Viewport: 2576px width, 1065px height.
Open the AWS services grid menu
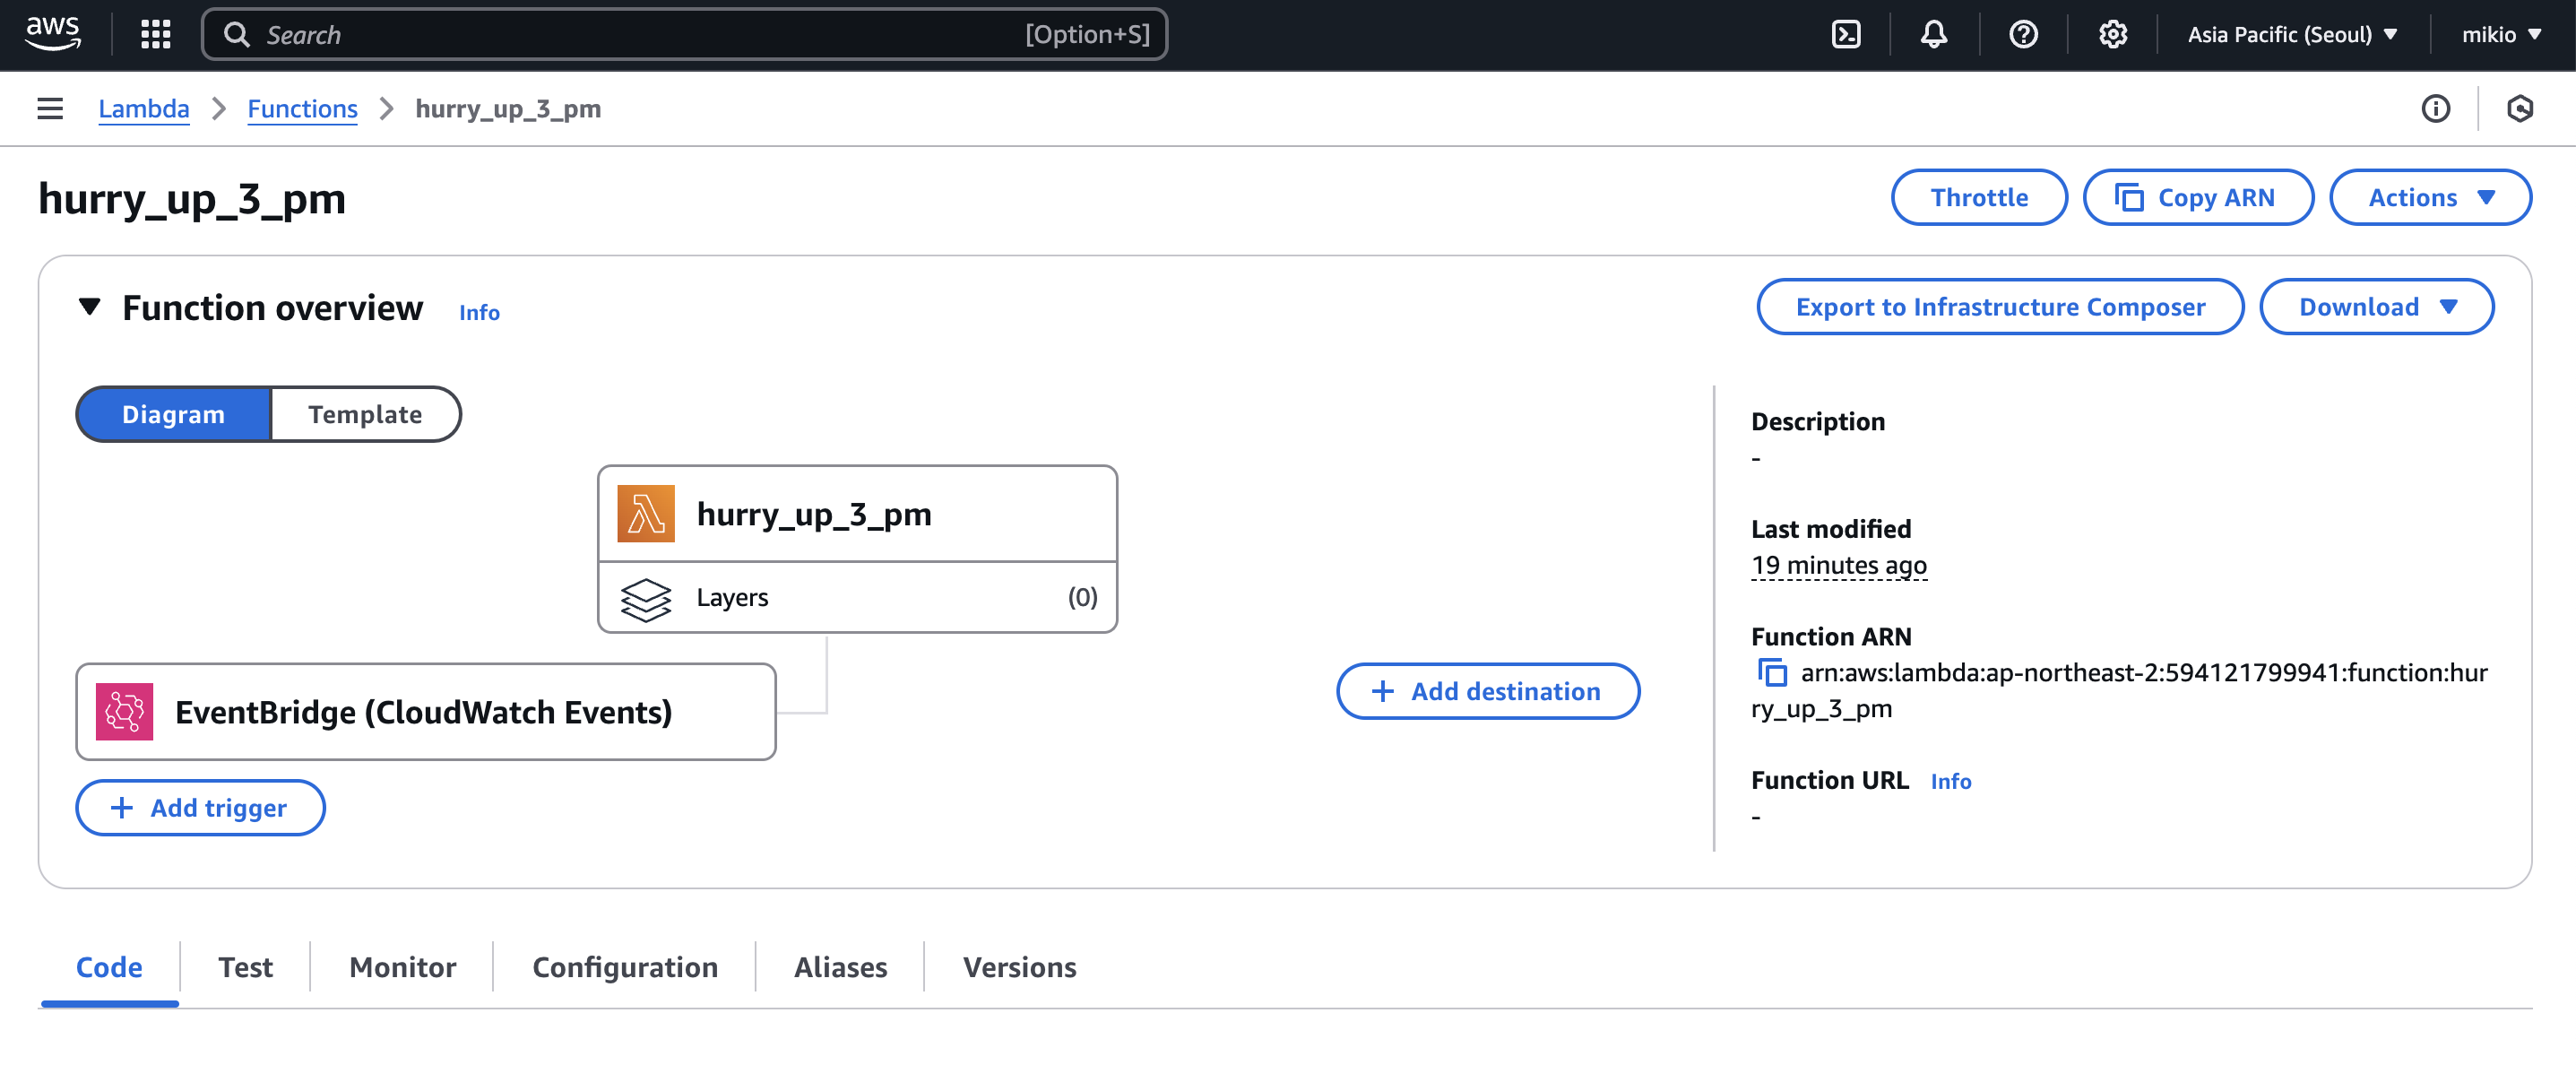156,35
